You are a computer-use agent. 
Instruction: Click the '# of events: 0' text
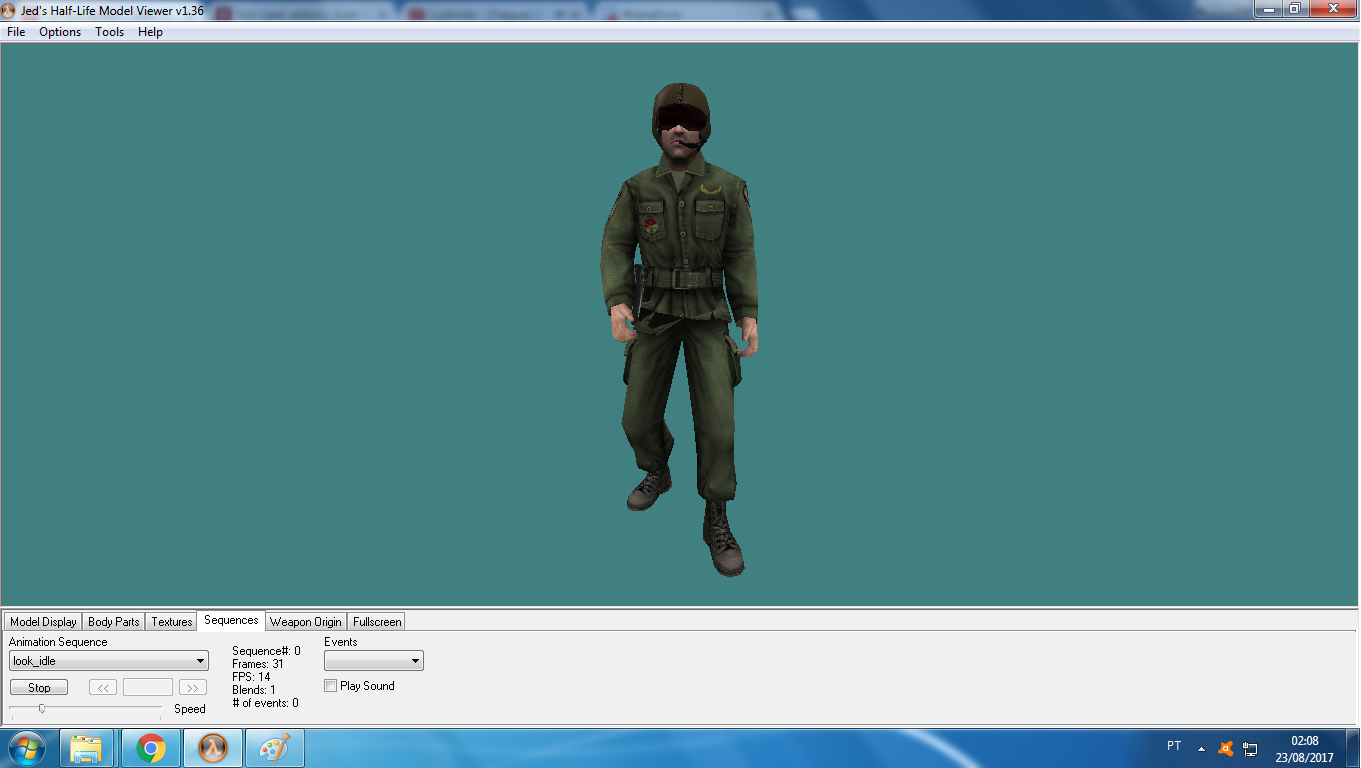[x=265, y=703]
